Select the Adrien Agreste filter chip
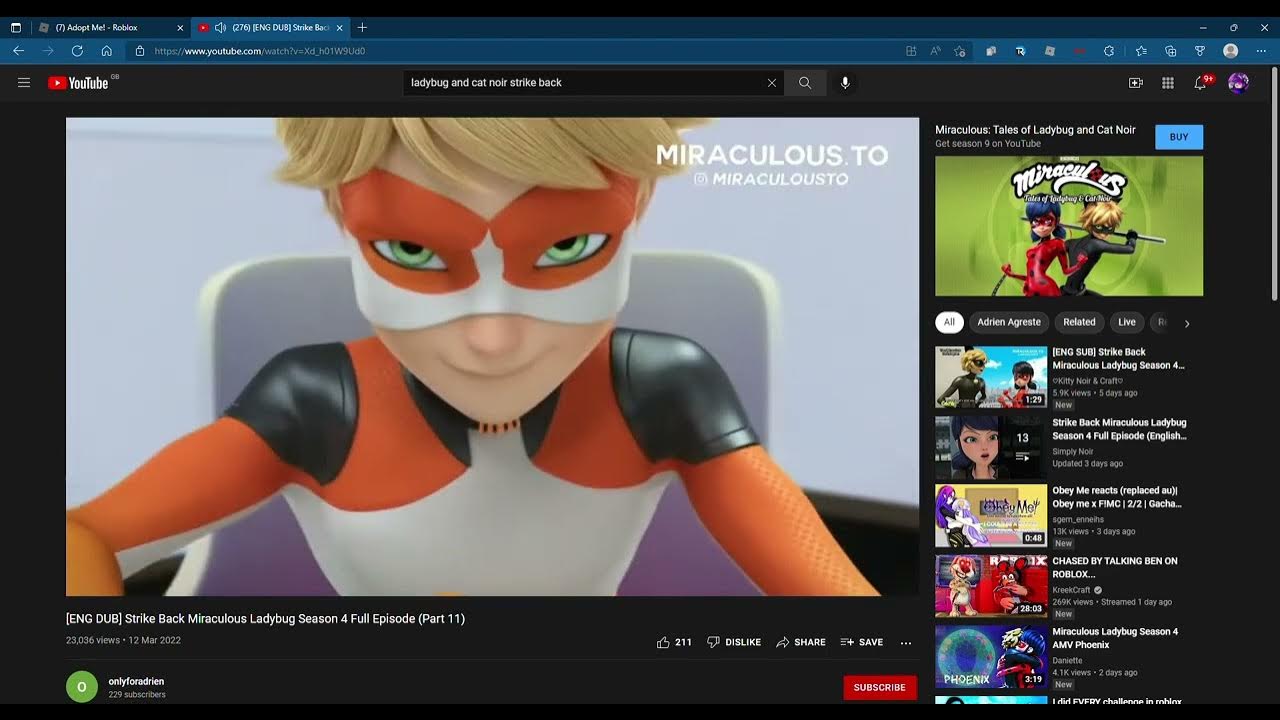Image resolution: width=1280 pixels, height=720 pixels. [1009, 322]
